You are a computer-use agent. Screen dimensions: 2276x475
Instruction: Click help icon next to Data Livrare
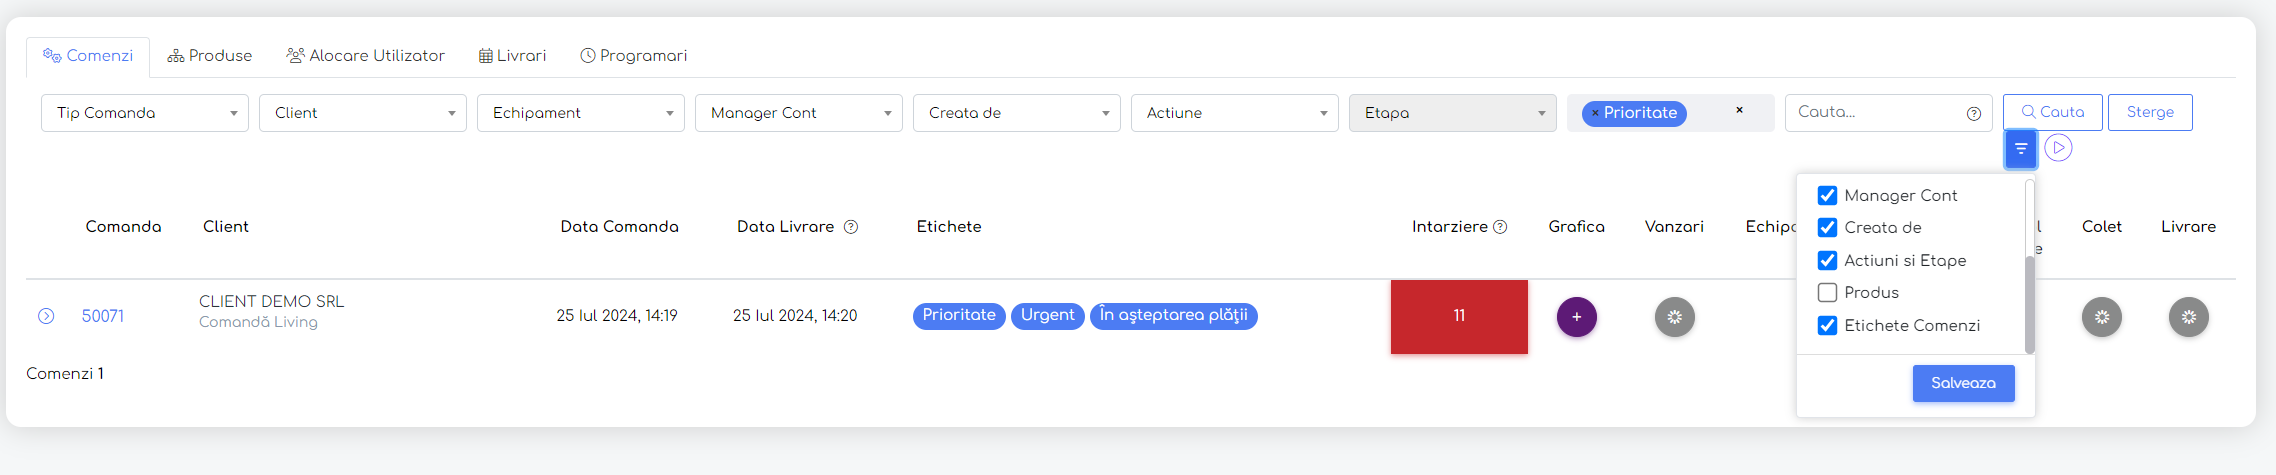tap(851, 227)
